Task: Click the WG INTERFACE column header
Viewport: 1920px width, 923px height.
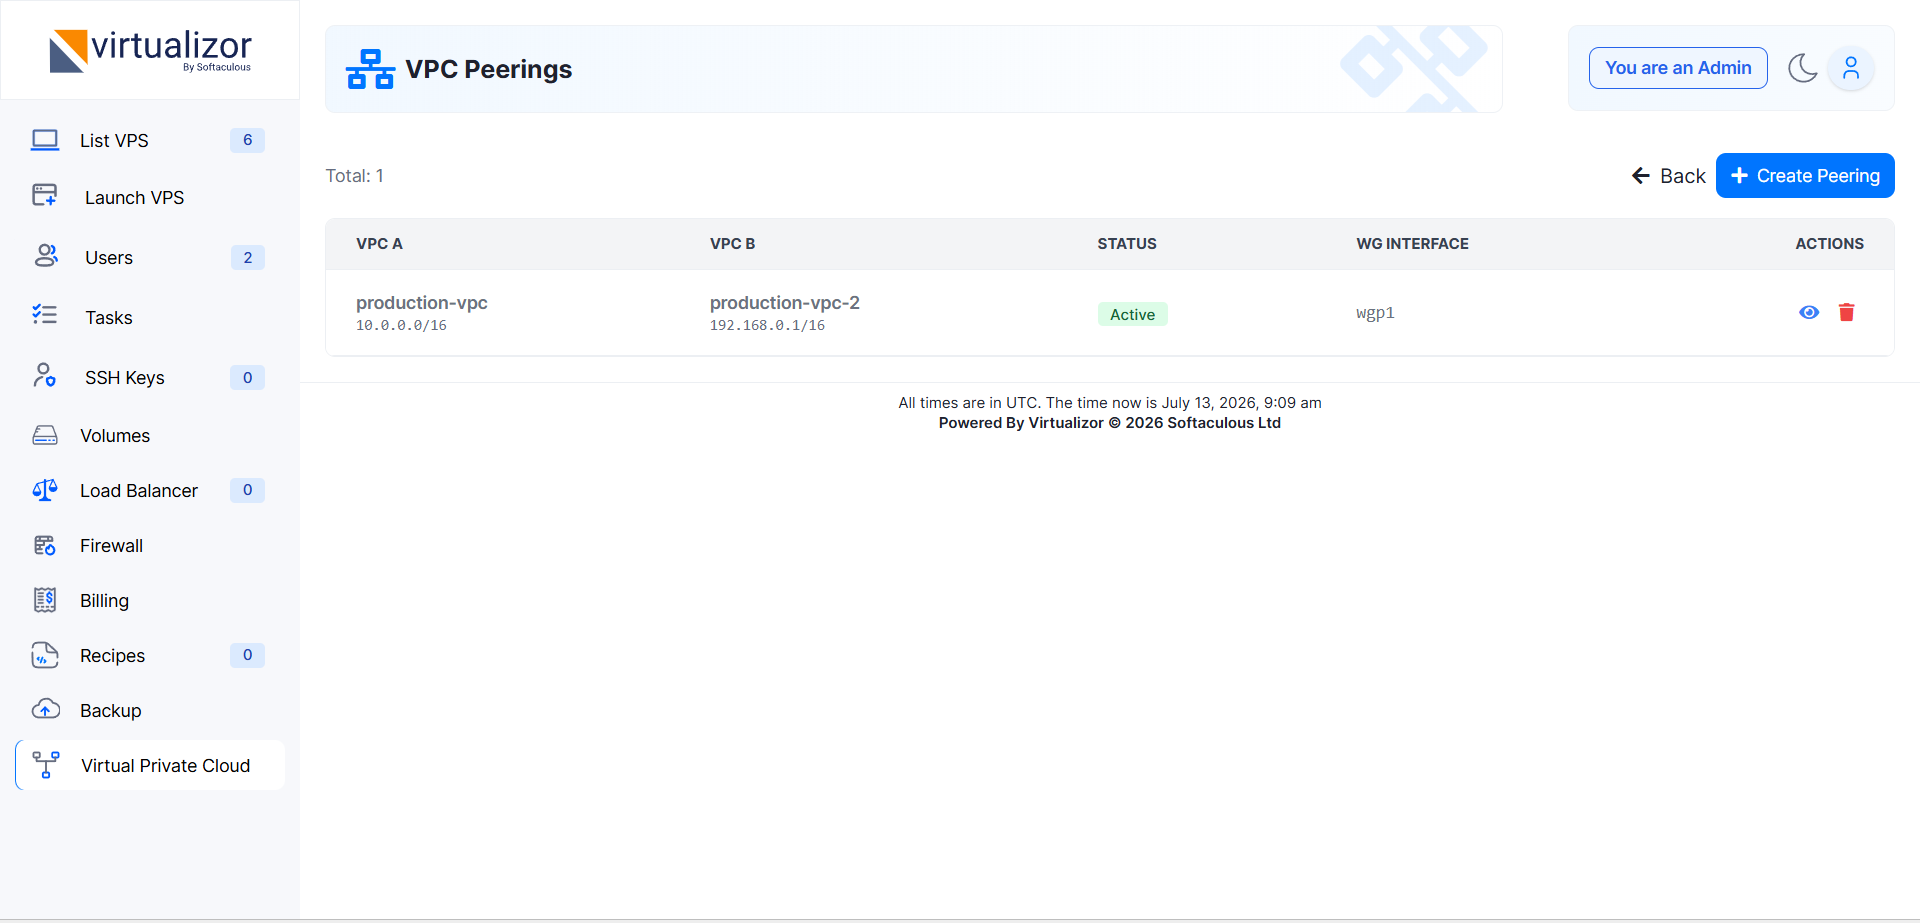Action: [1412, 244]
